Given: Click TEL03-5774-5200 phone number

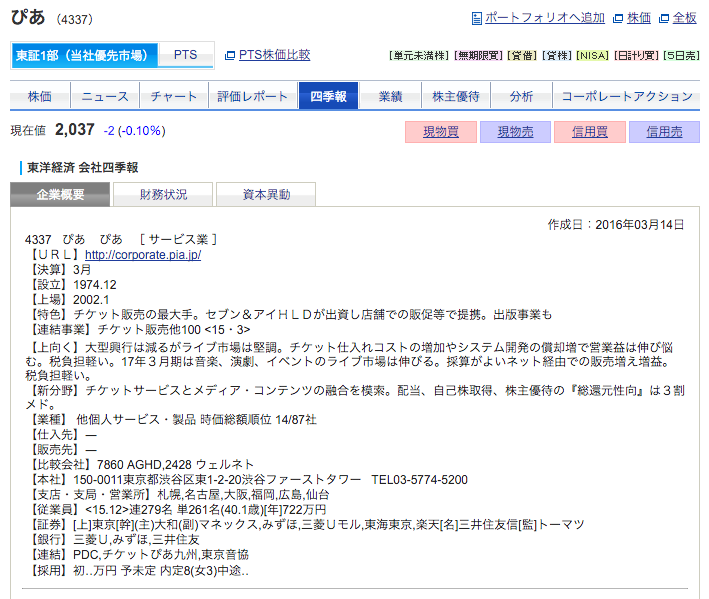Looking at the screenshot, I should 420,480.
